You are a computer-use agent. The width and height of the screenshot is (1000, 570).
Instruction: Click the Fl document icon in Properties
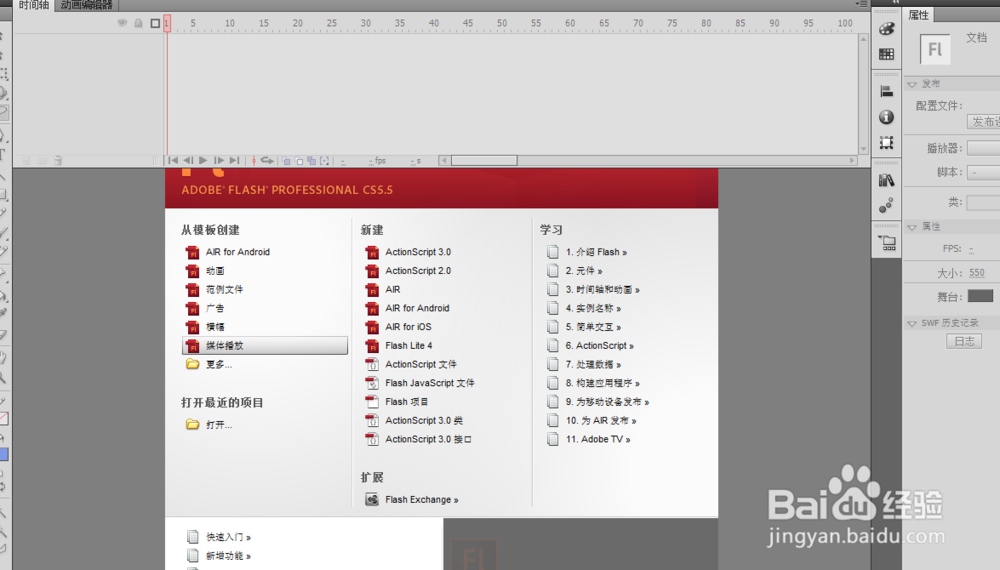click(935, 49)
